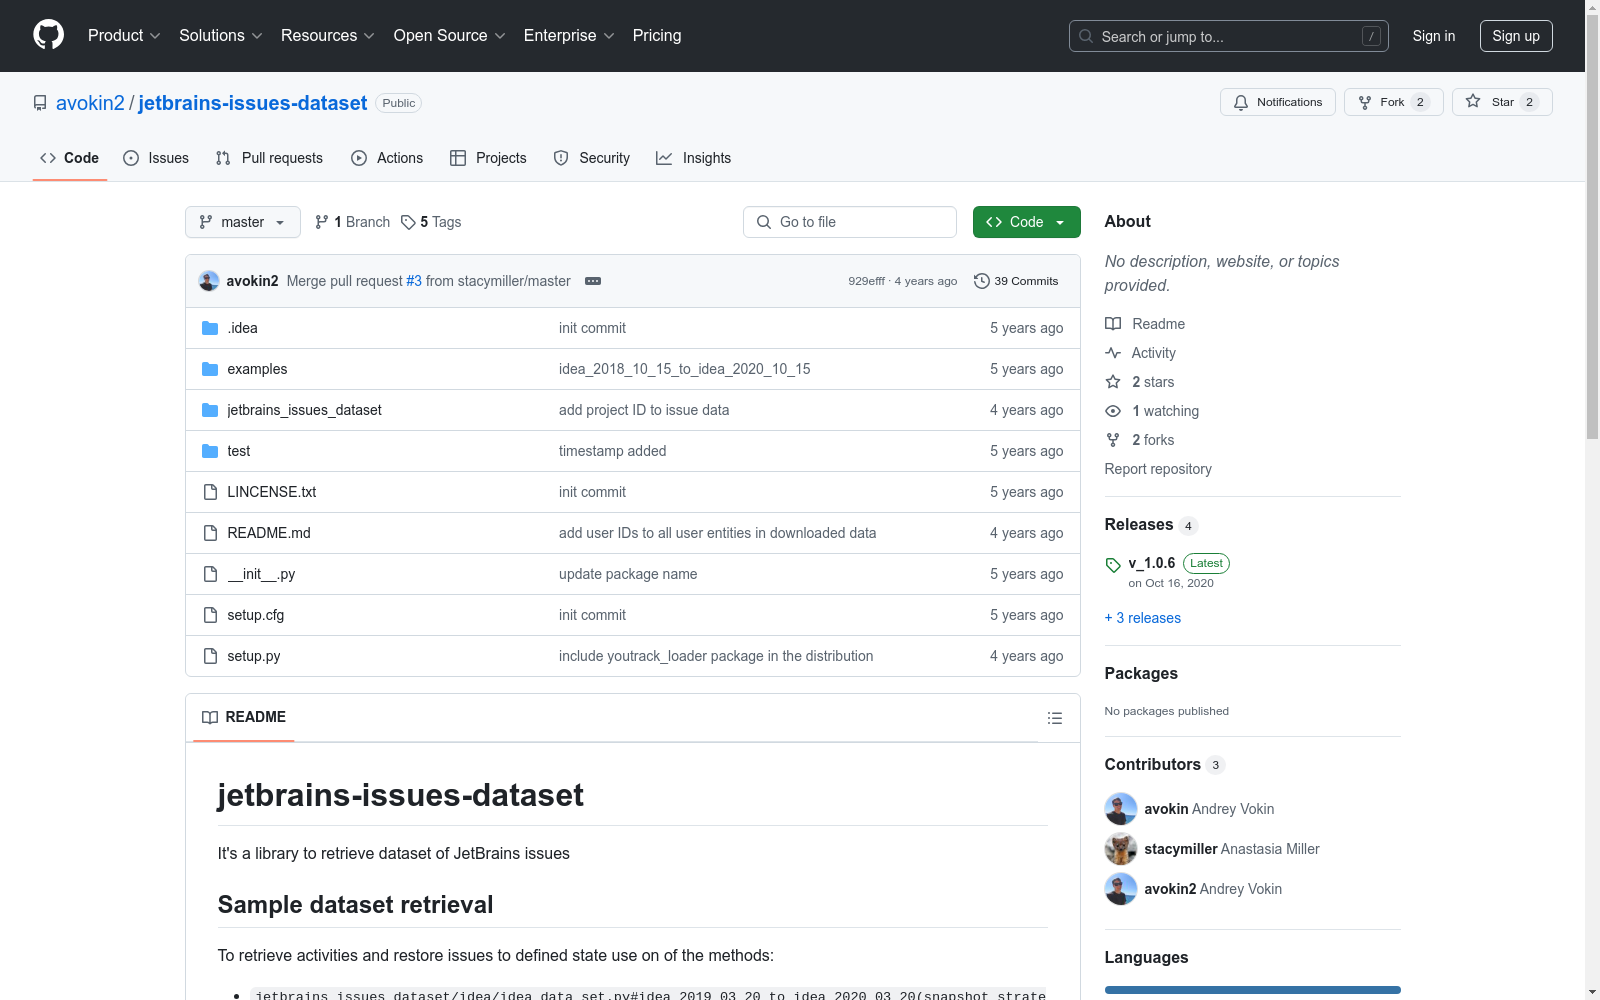Click the Activity pulse icon

coord(1113,353)
